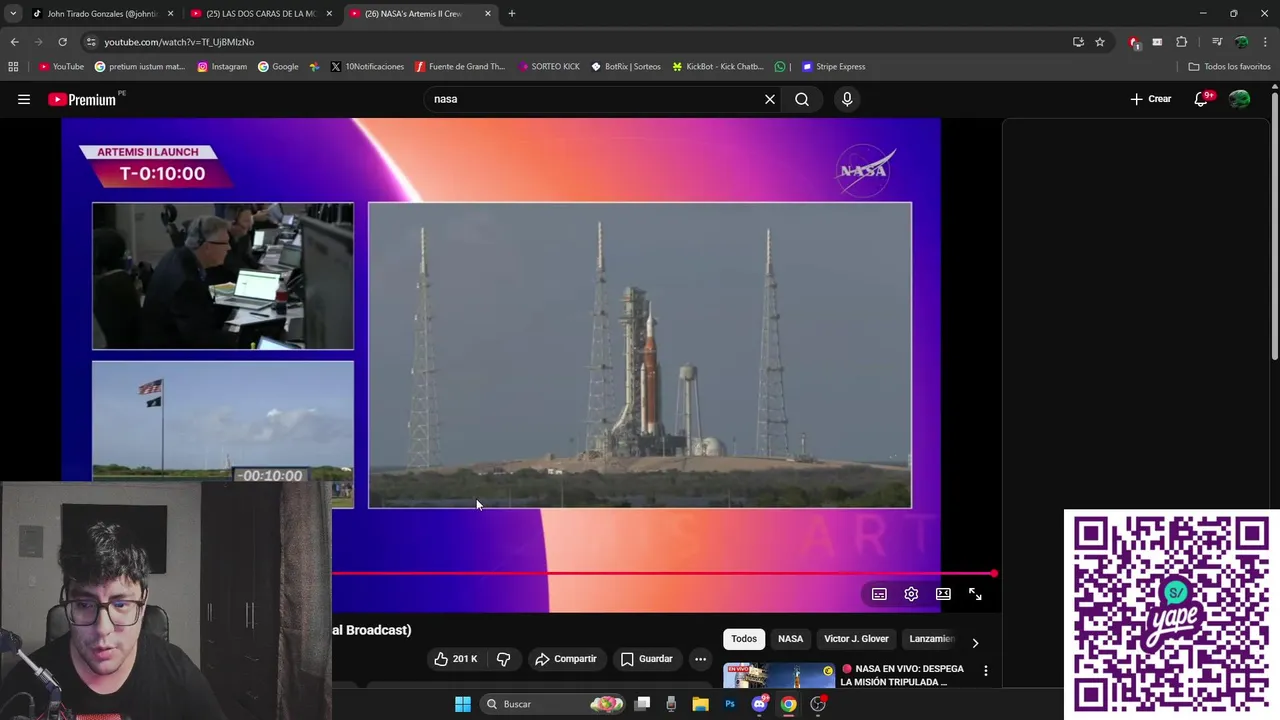Open options menu for NASA EN VIVO video

coord(985,671)
